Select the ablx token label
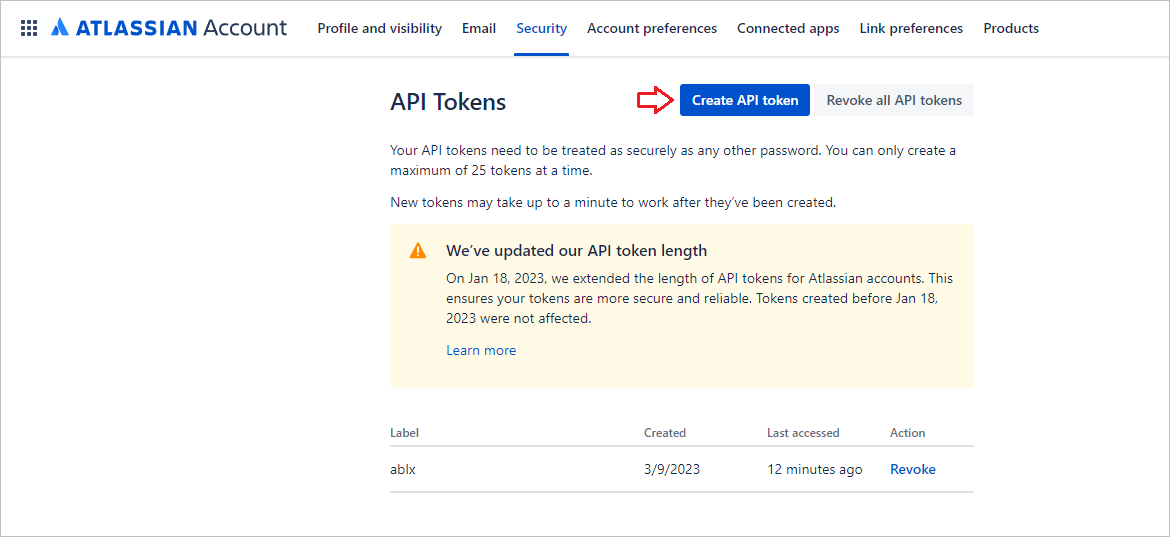Screen dimensions: 1170x537 402,469
